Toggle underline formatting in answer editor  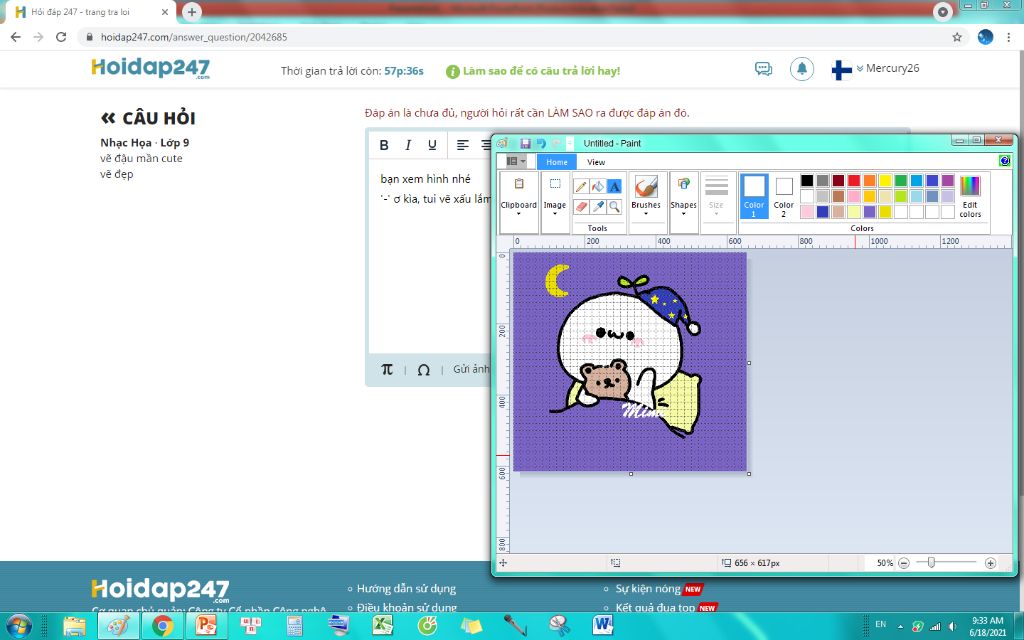(x=432, y=145)
